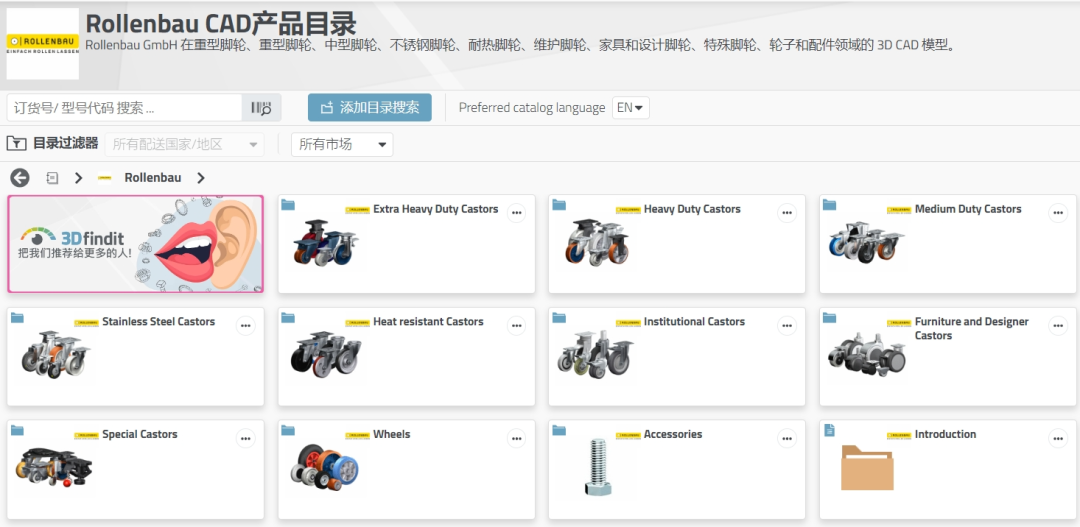Open the Institutional Castors options menu
Viewport: 1080px width, 527px height.
pyautogui.click(x=787, y=326)
